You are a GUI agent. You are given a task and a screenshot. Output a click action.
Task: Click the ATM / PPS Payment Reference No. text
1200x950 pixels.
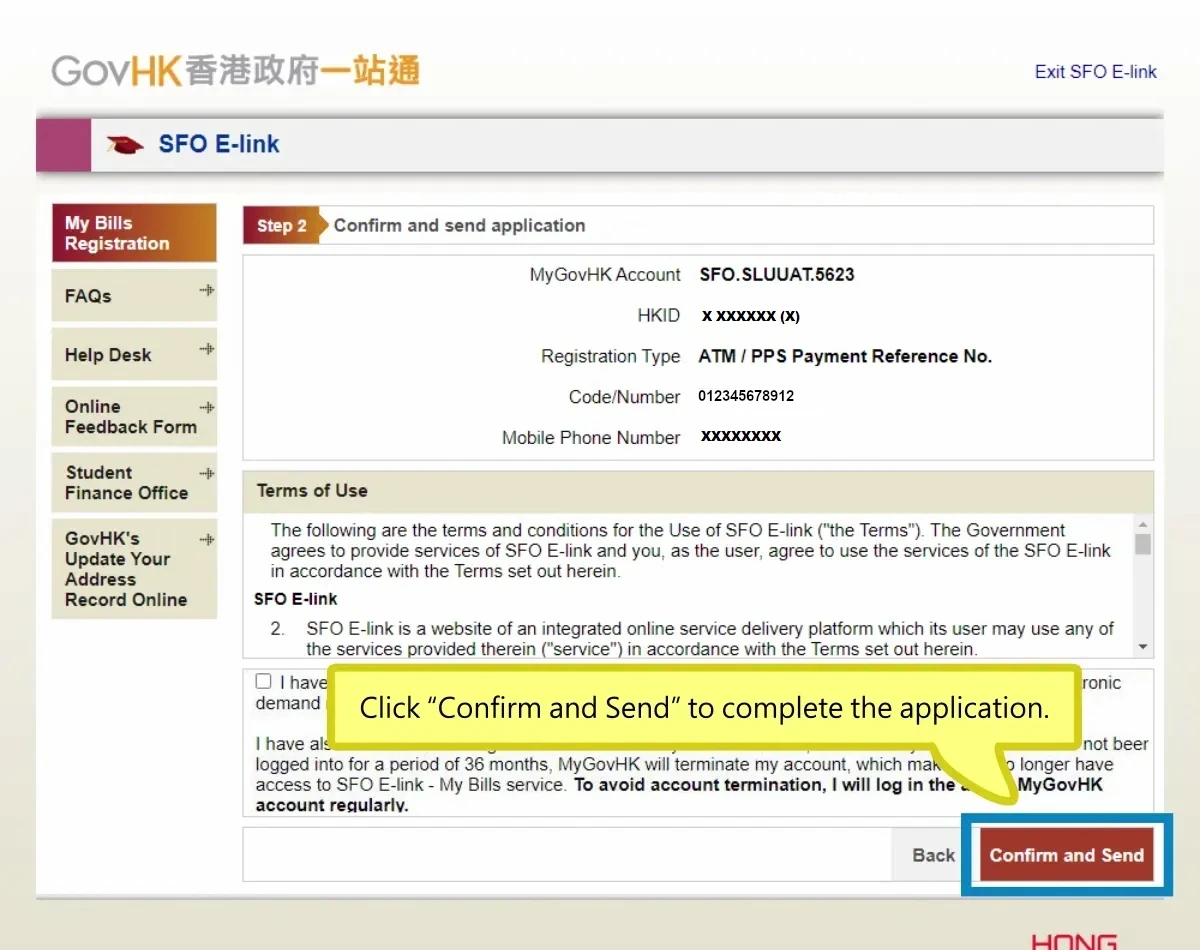845,356
